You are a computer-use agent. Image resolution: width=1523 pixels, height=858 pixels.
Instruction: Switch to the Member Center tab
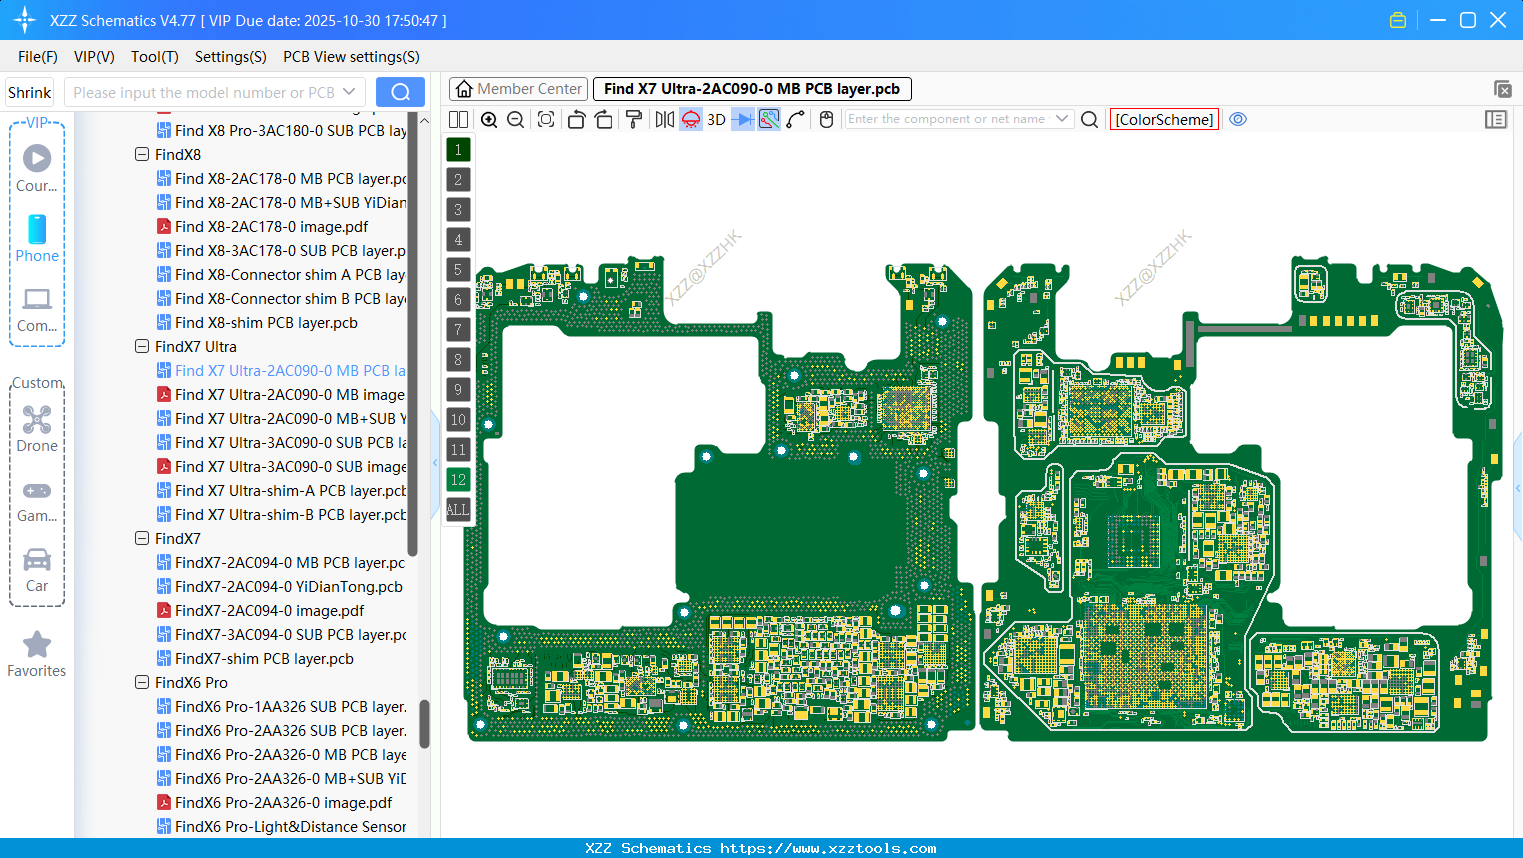(517, 88)
